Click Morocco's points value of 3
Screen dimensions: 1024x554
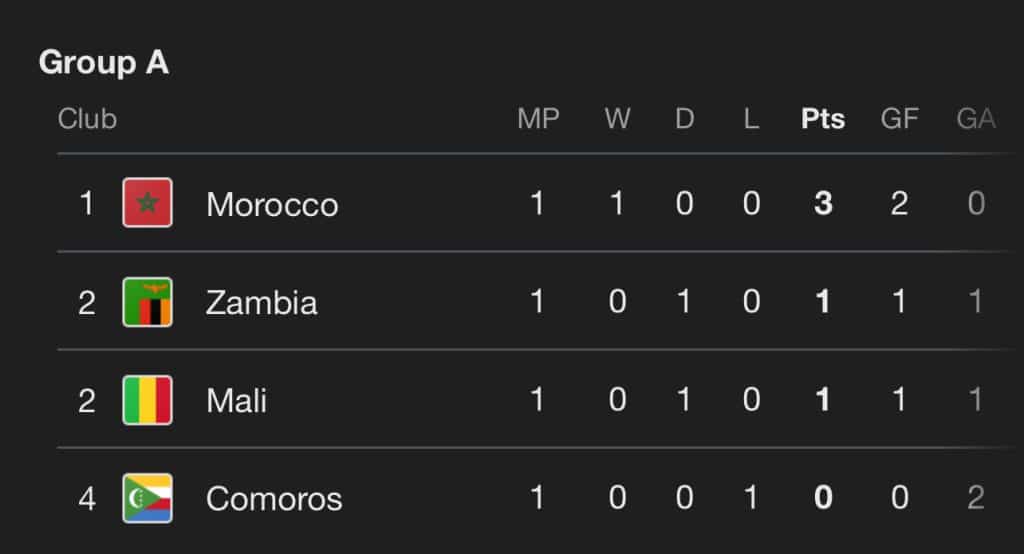pos(823,205)
